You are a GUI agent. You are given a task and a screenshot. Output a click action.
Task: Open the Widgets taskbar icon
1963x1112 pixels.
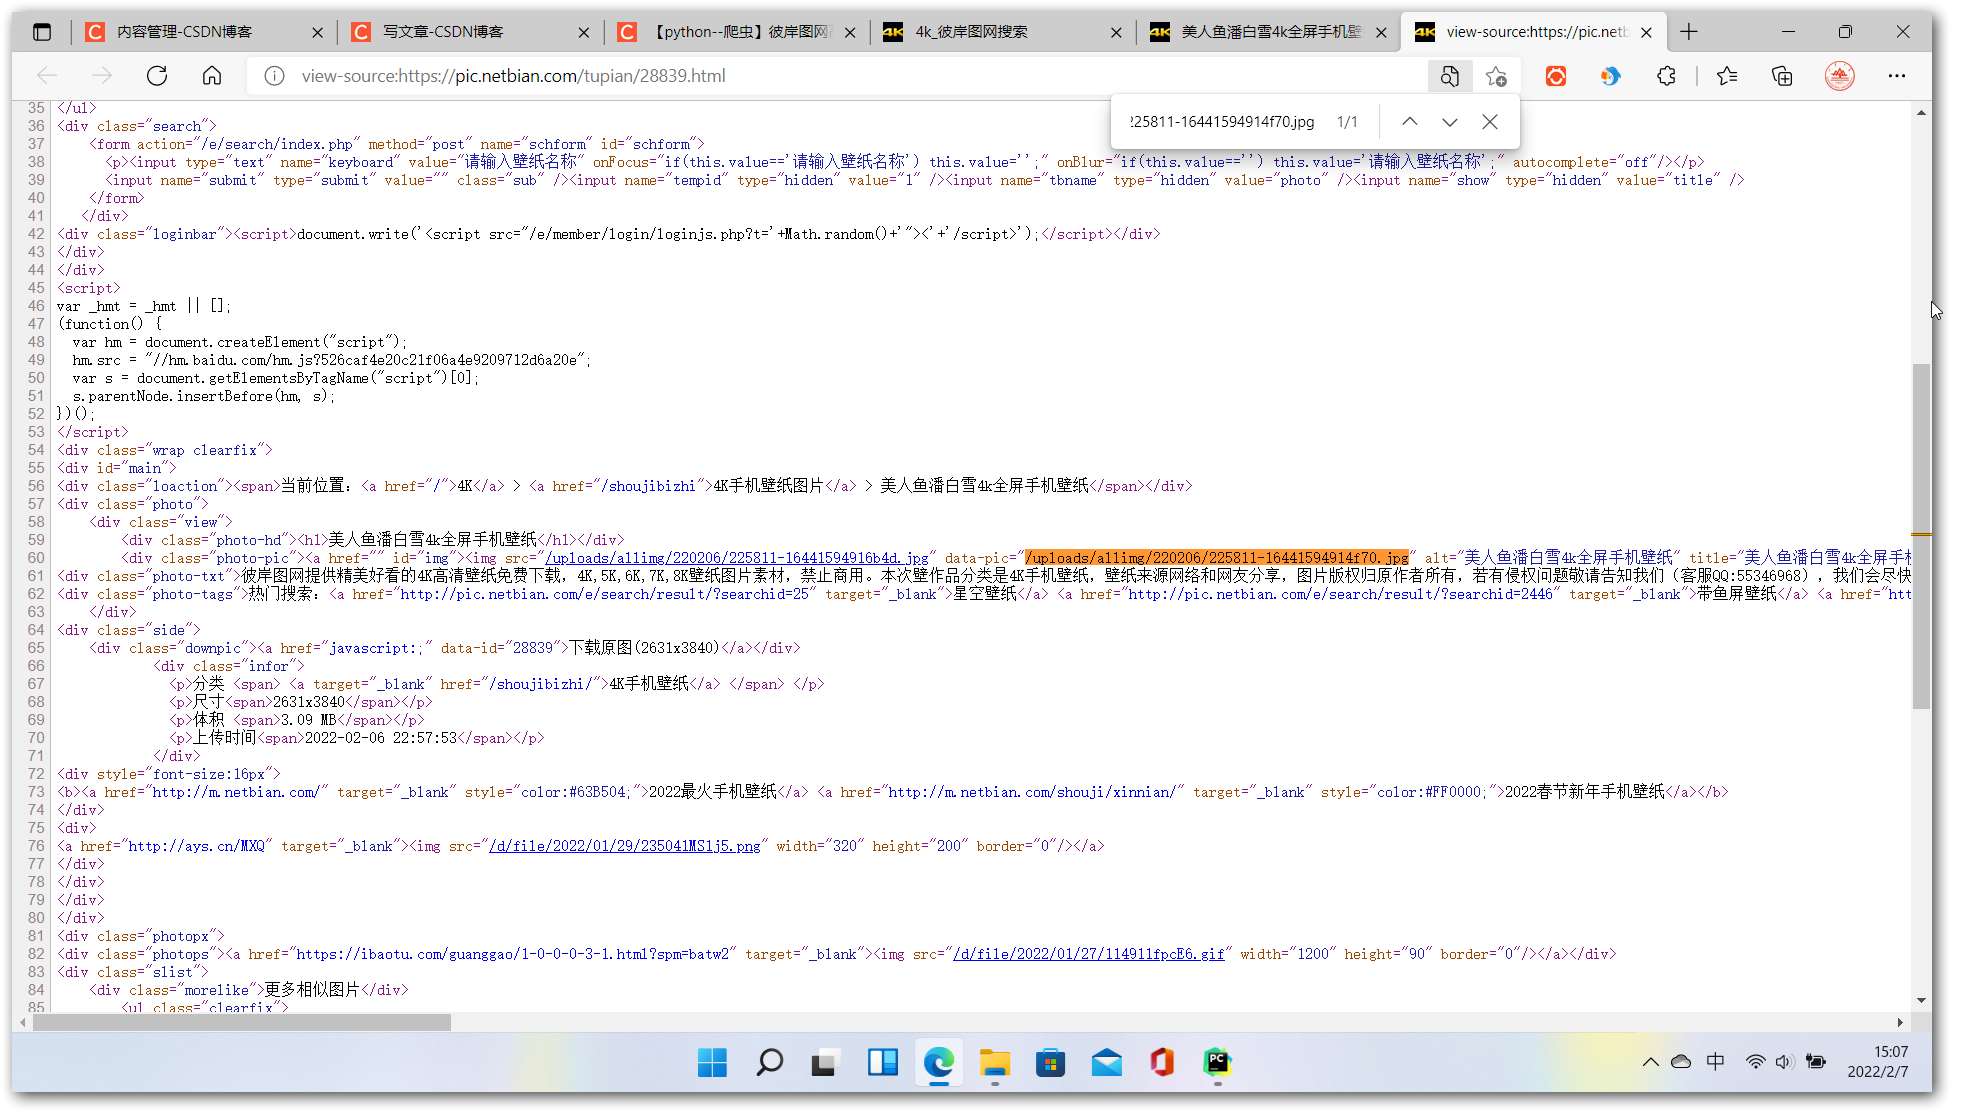(882, 1062)
